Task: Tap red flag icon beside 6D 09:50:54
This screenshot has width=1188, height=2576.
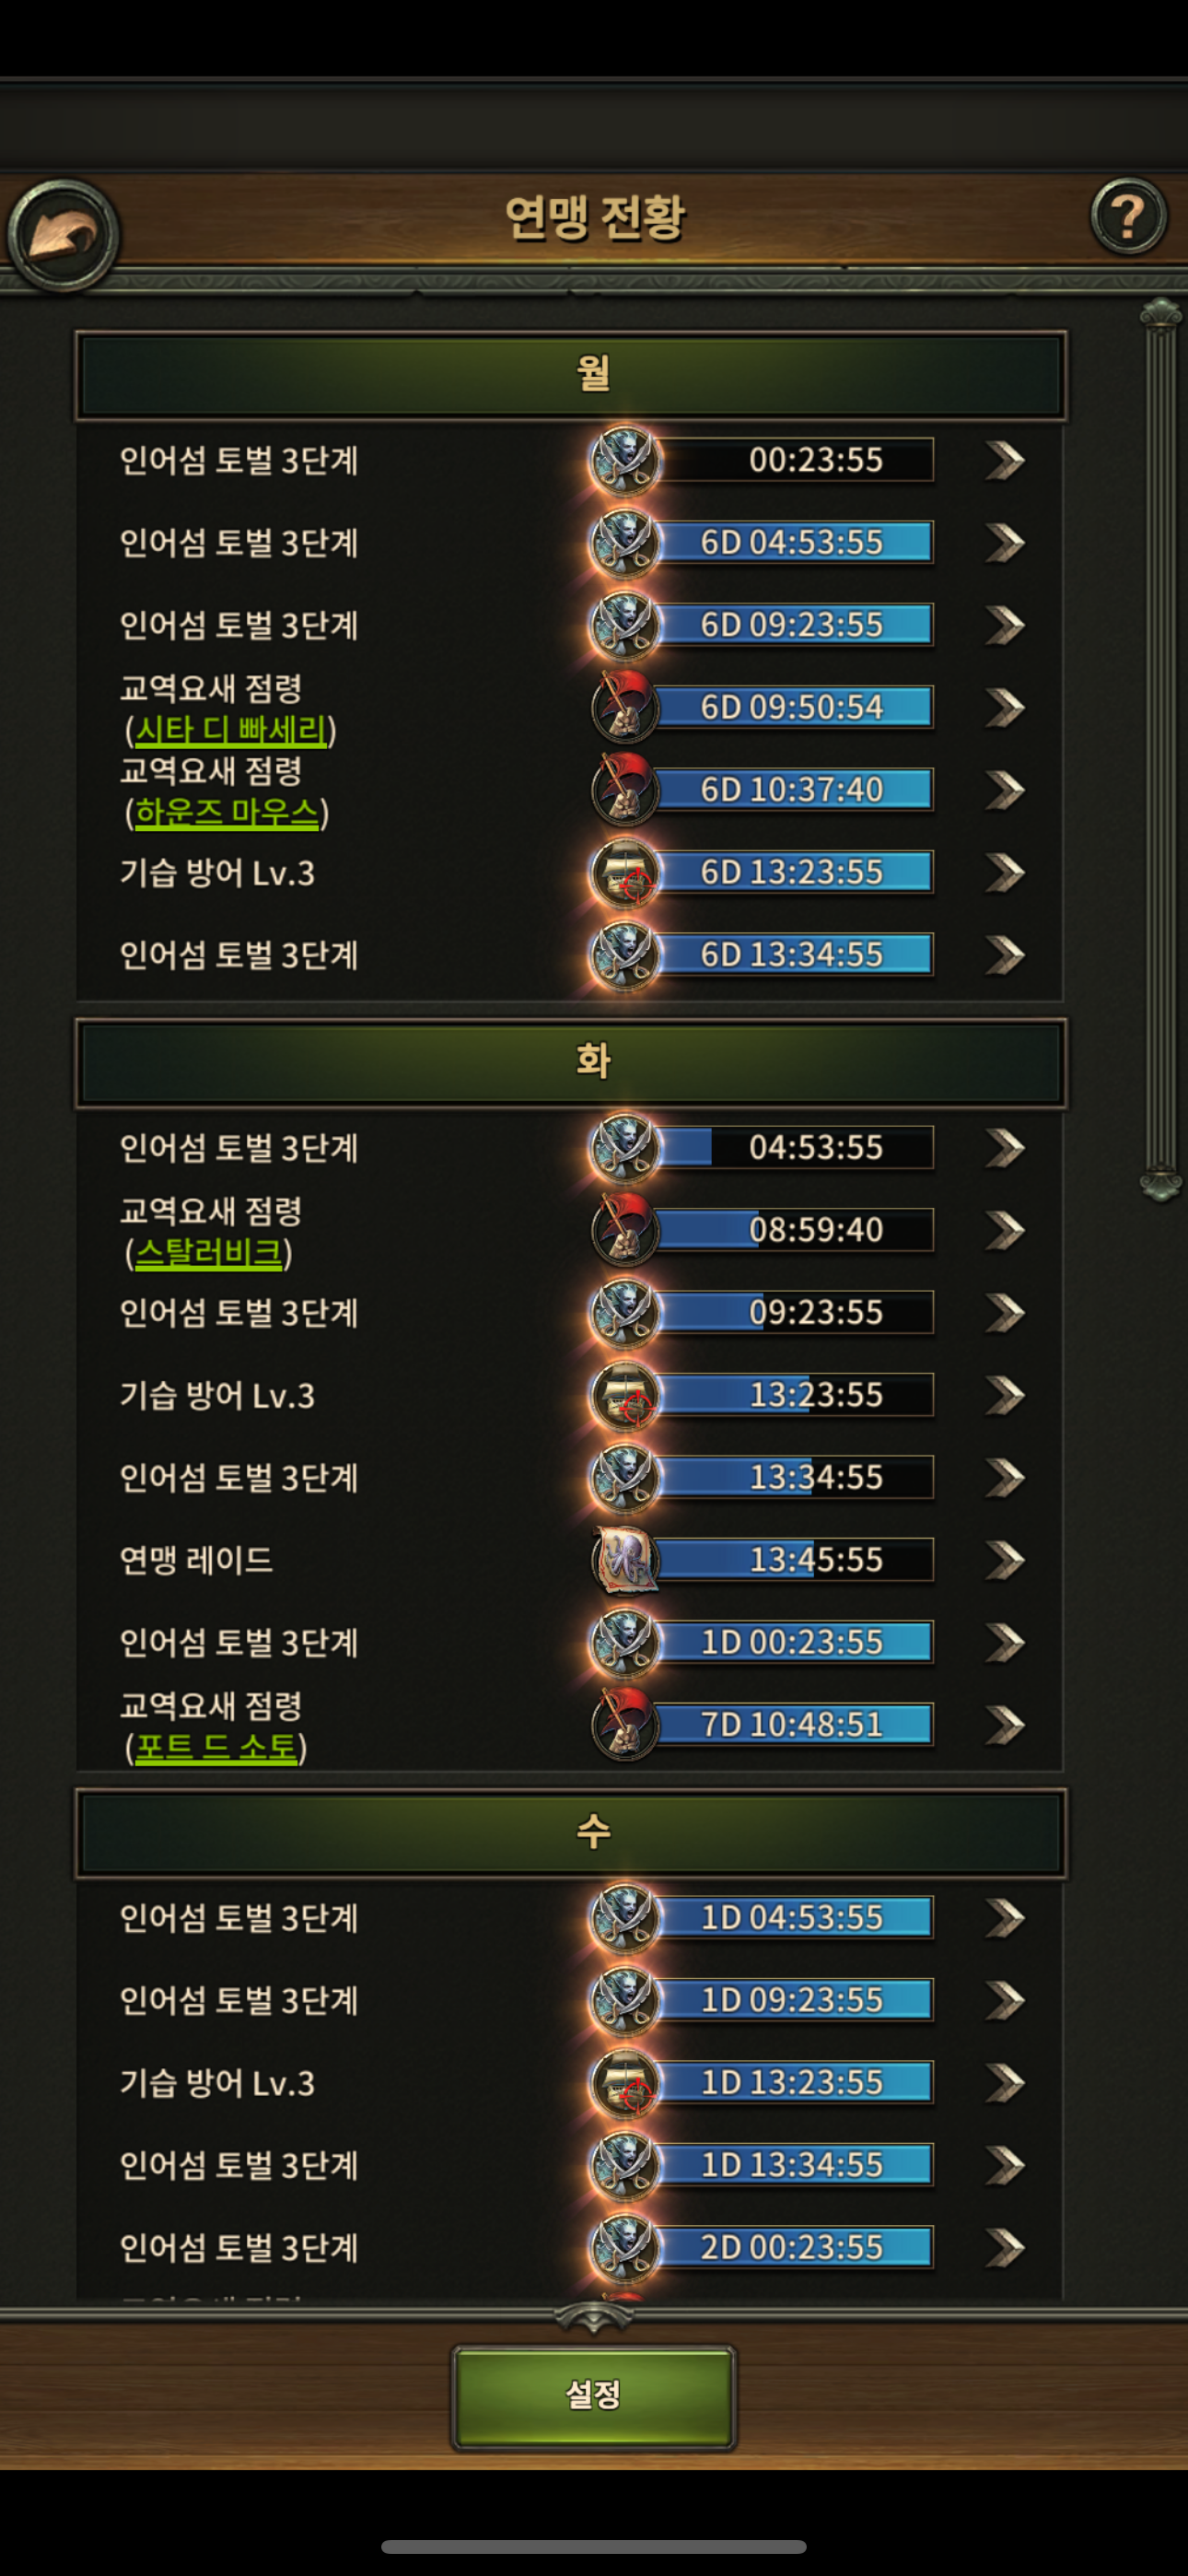Action: (625, 708)
